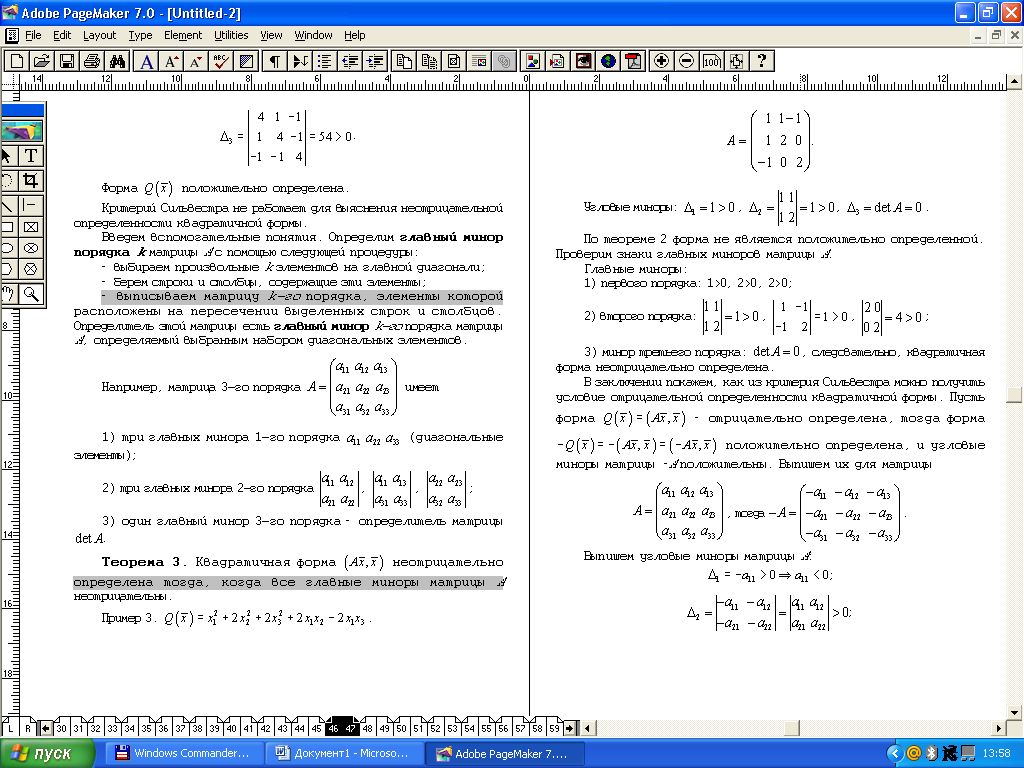Open Fill and Stroke toolbar icon
Screen dimensions: 1024x768
pyautogui.click(x=246, y=61)
